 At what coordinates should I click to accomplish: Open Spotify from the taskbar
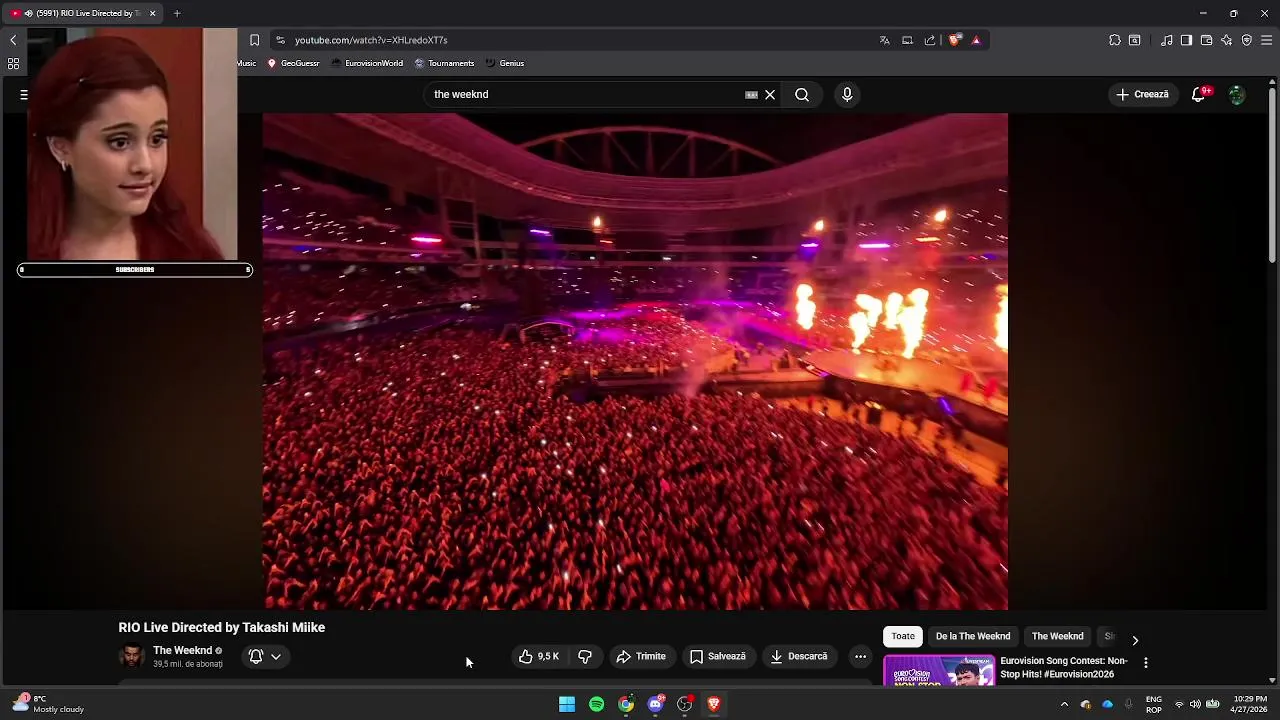pyautogui.click(x=596, y=704)
